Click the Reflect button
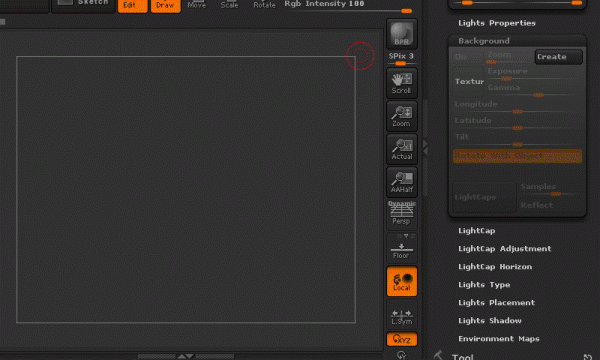Viewport: 600px width, 360px height. tap(550, 205)
